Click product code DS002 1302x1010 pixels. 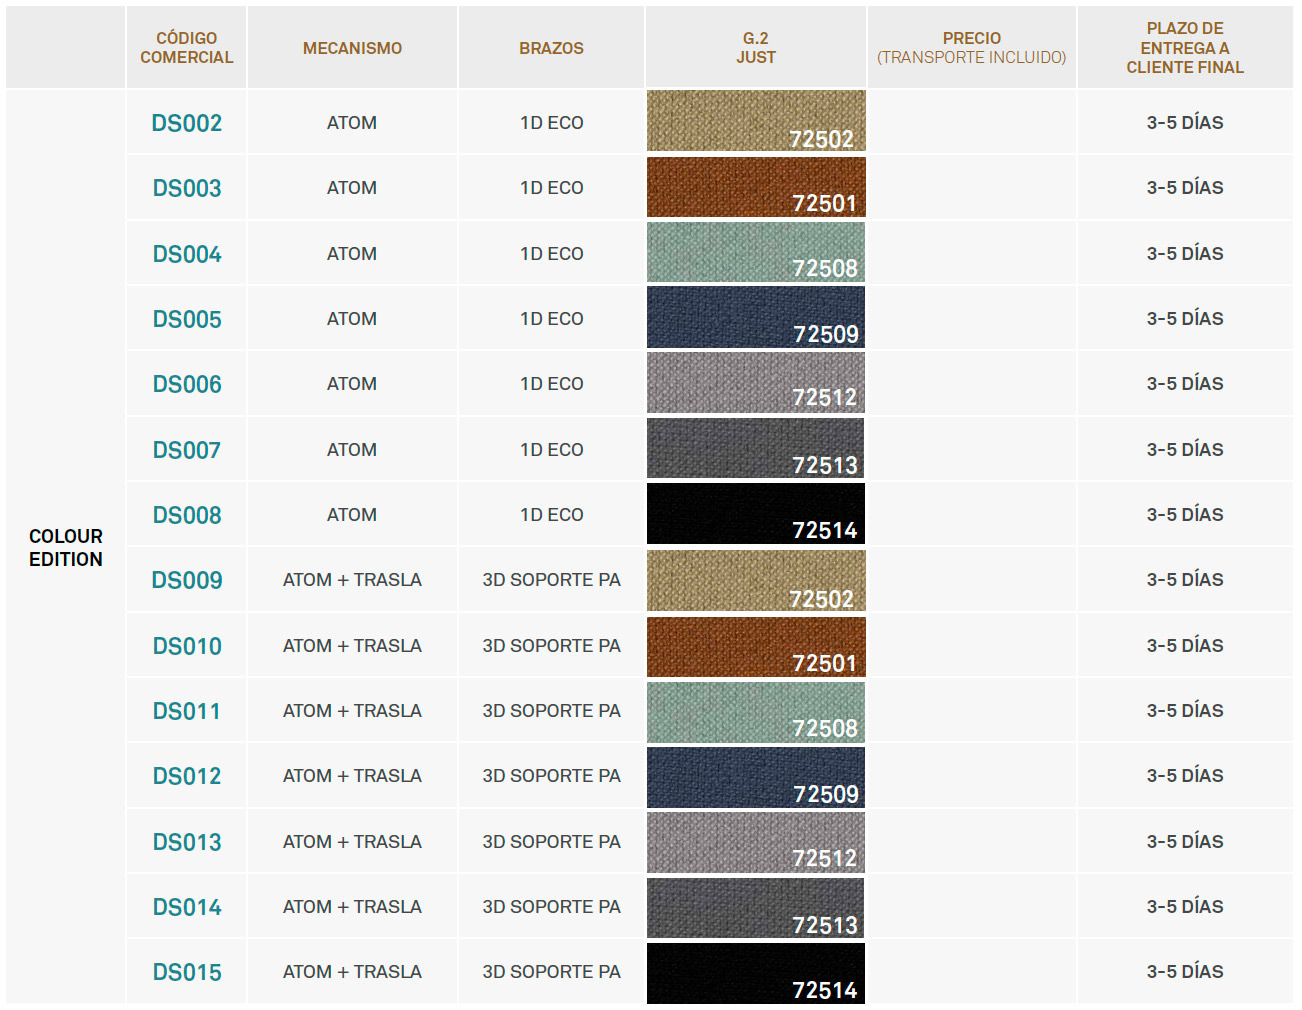click(x=187, y=123)
